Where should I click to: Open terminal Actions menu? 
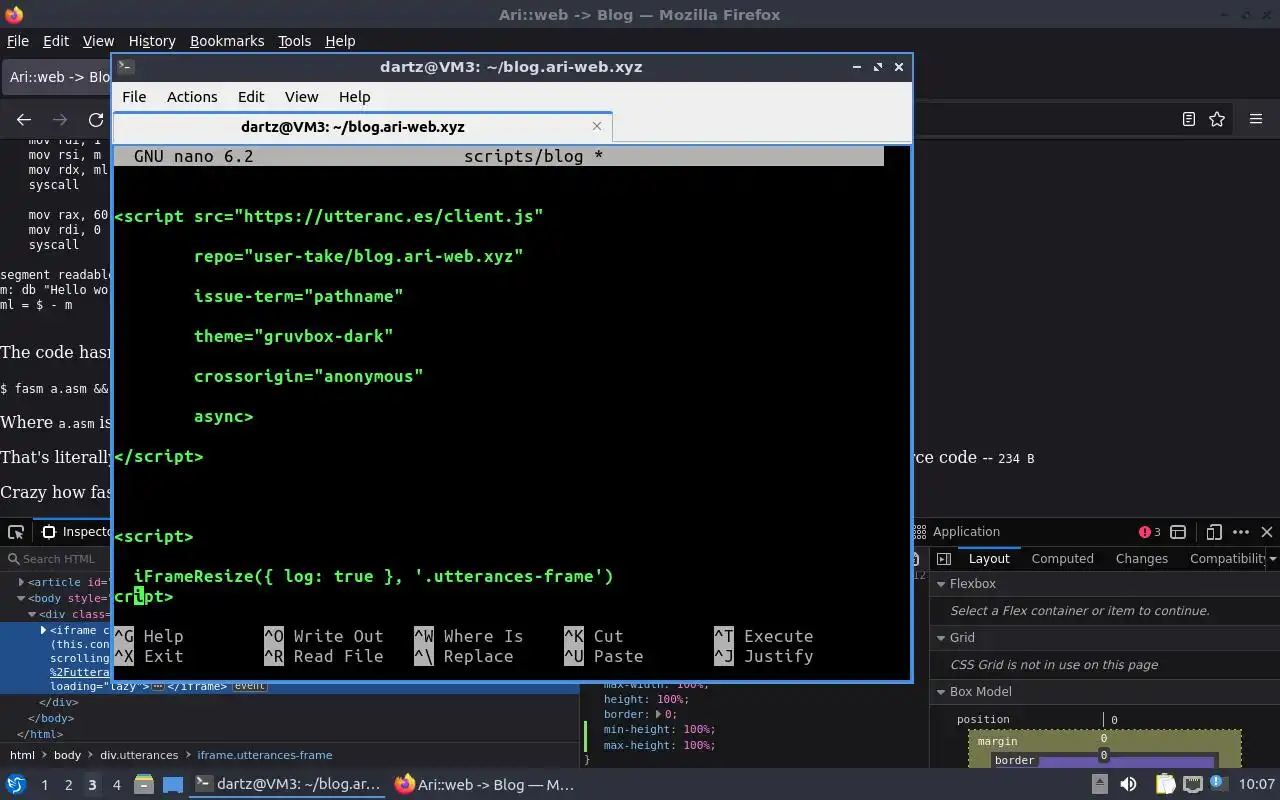(192, 97)
